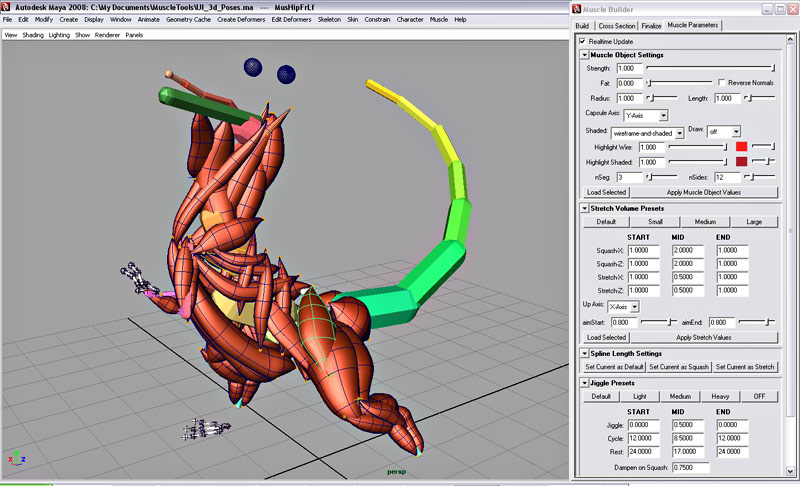
Task: Click the Muscle Builder window icon
Action: [x=577, y=9]
